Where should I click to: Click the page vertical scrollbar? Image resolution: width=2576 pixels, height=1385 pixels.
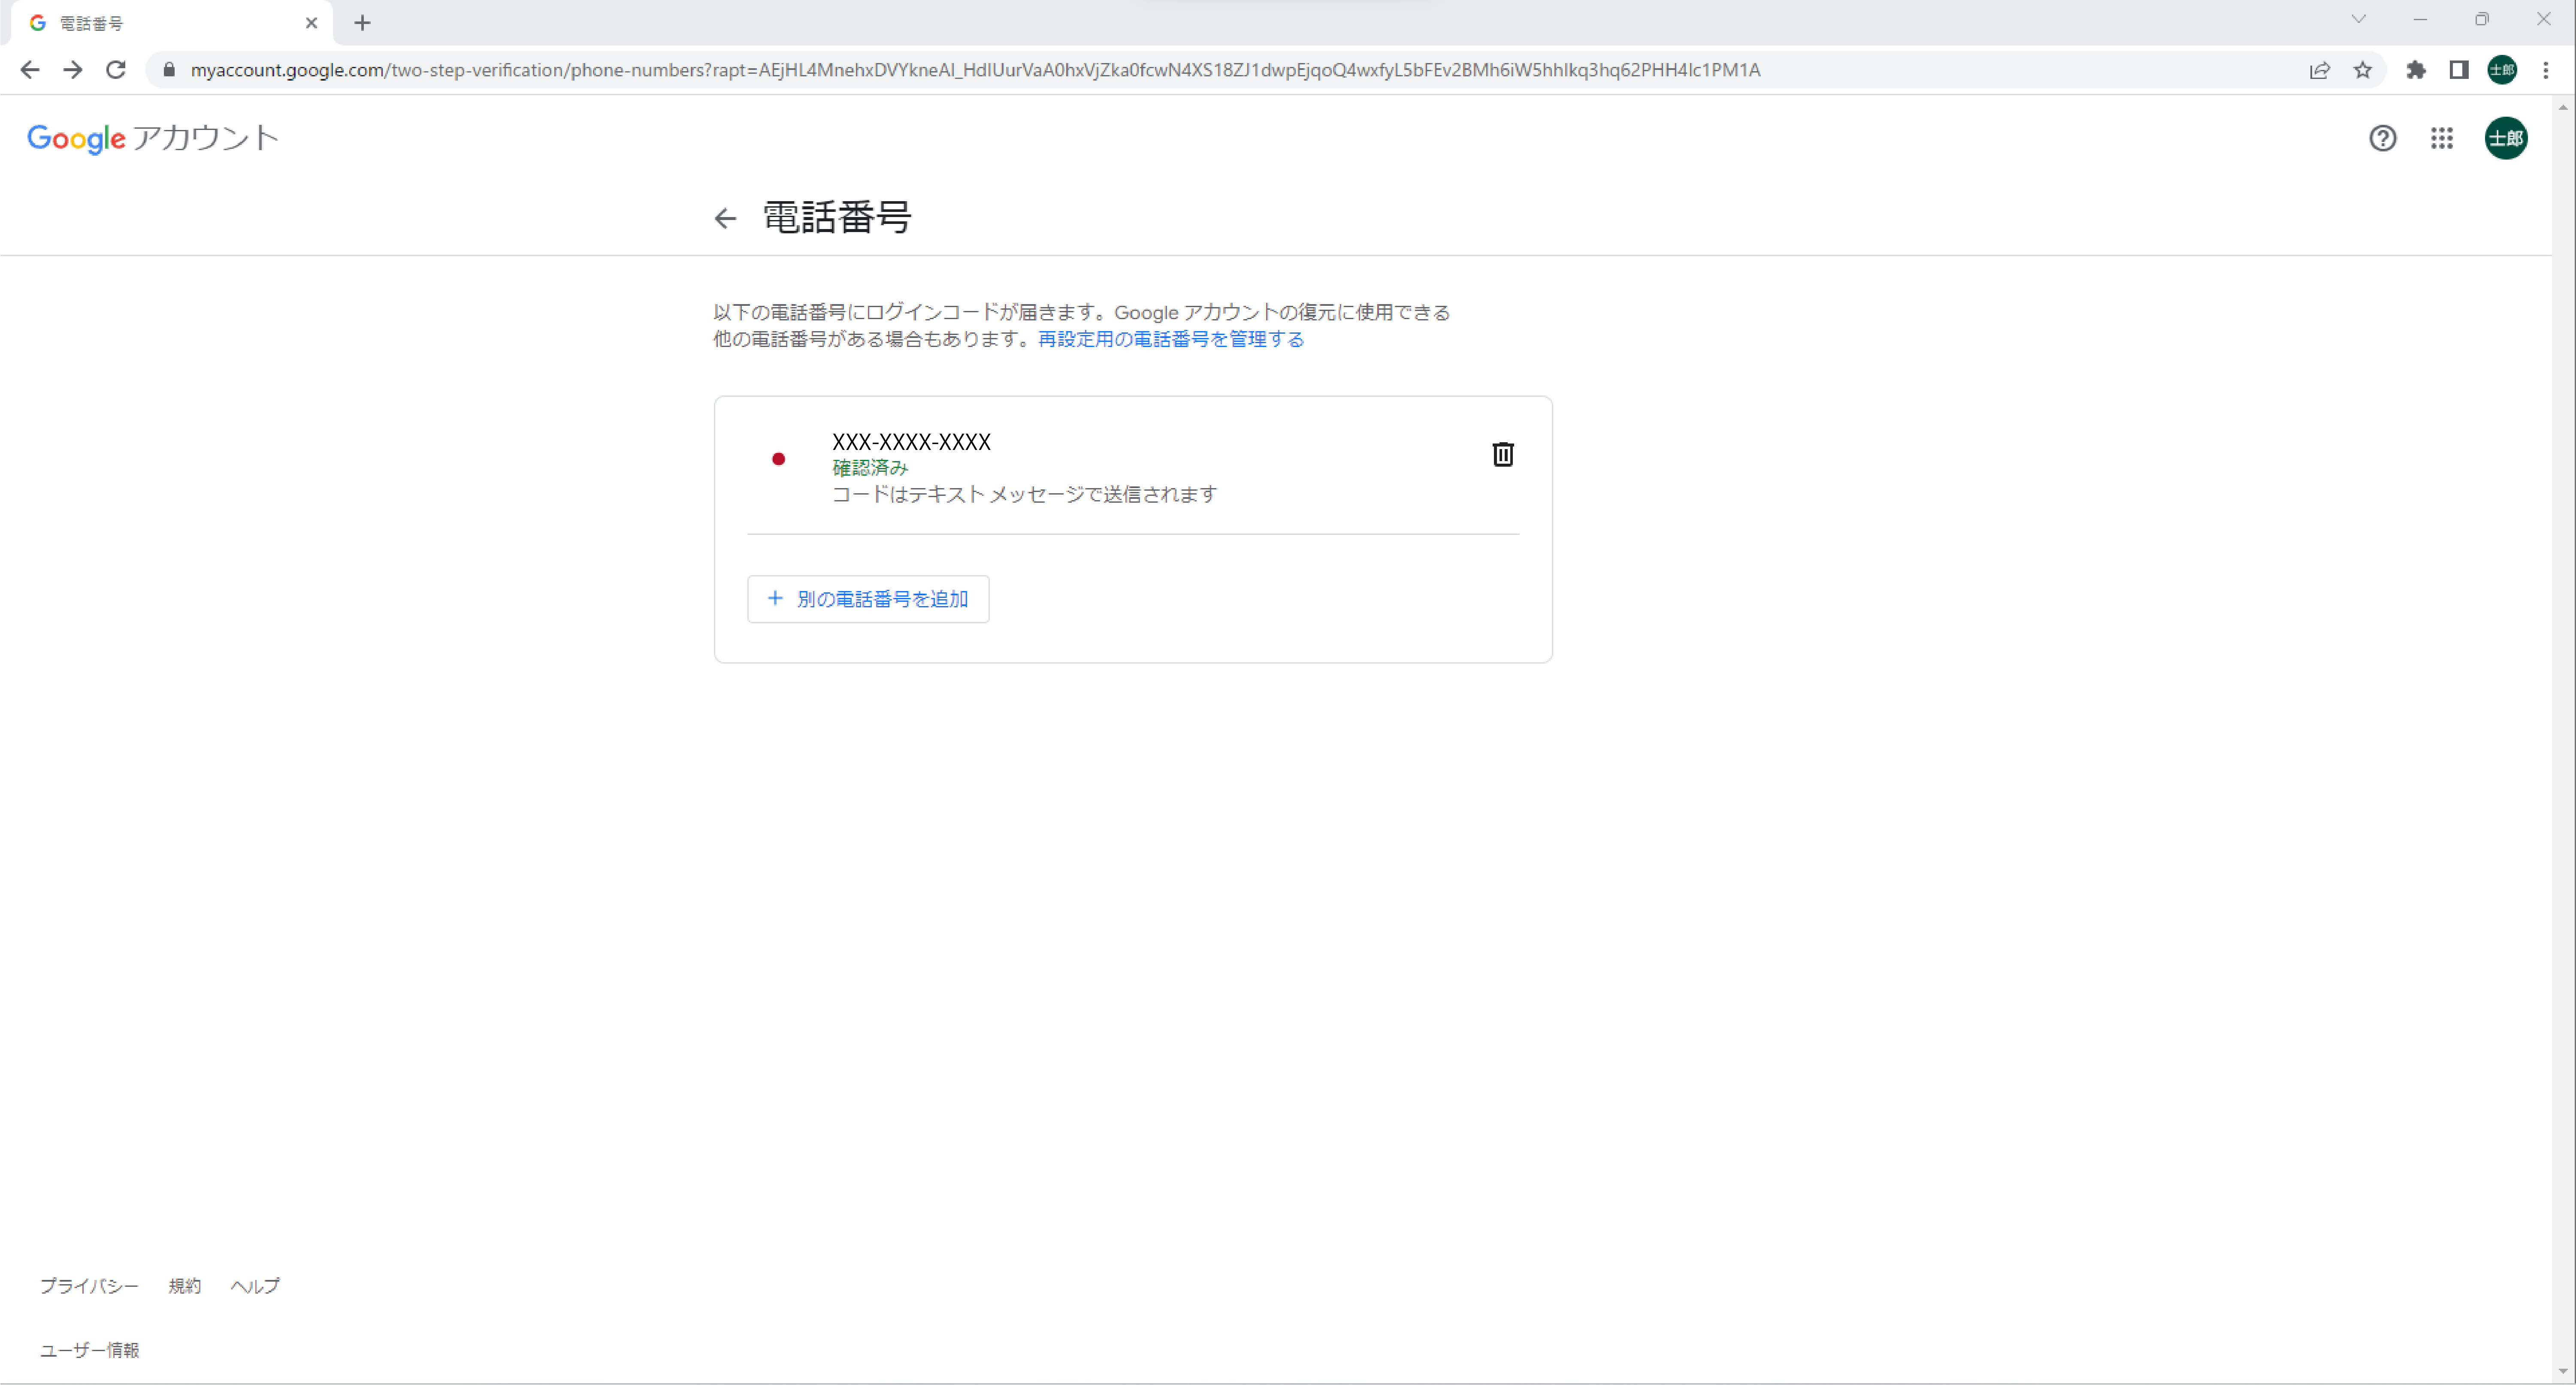pos(2563,740)
